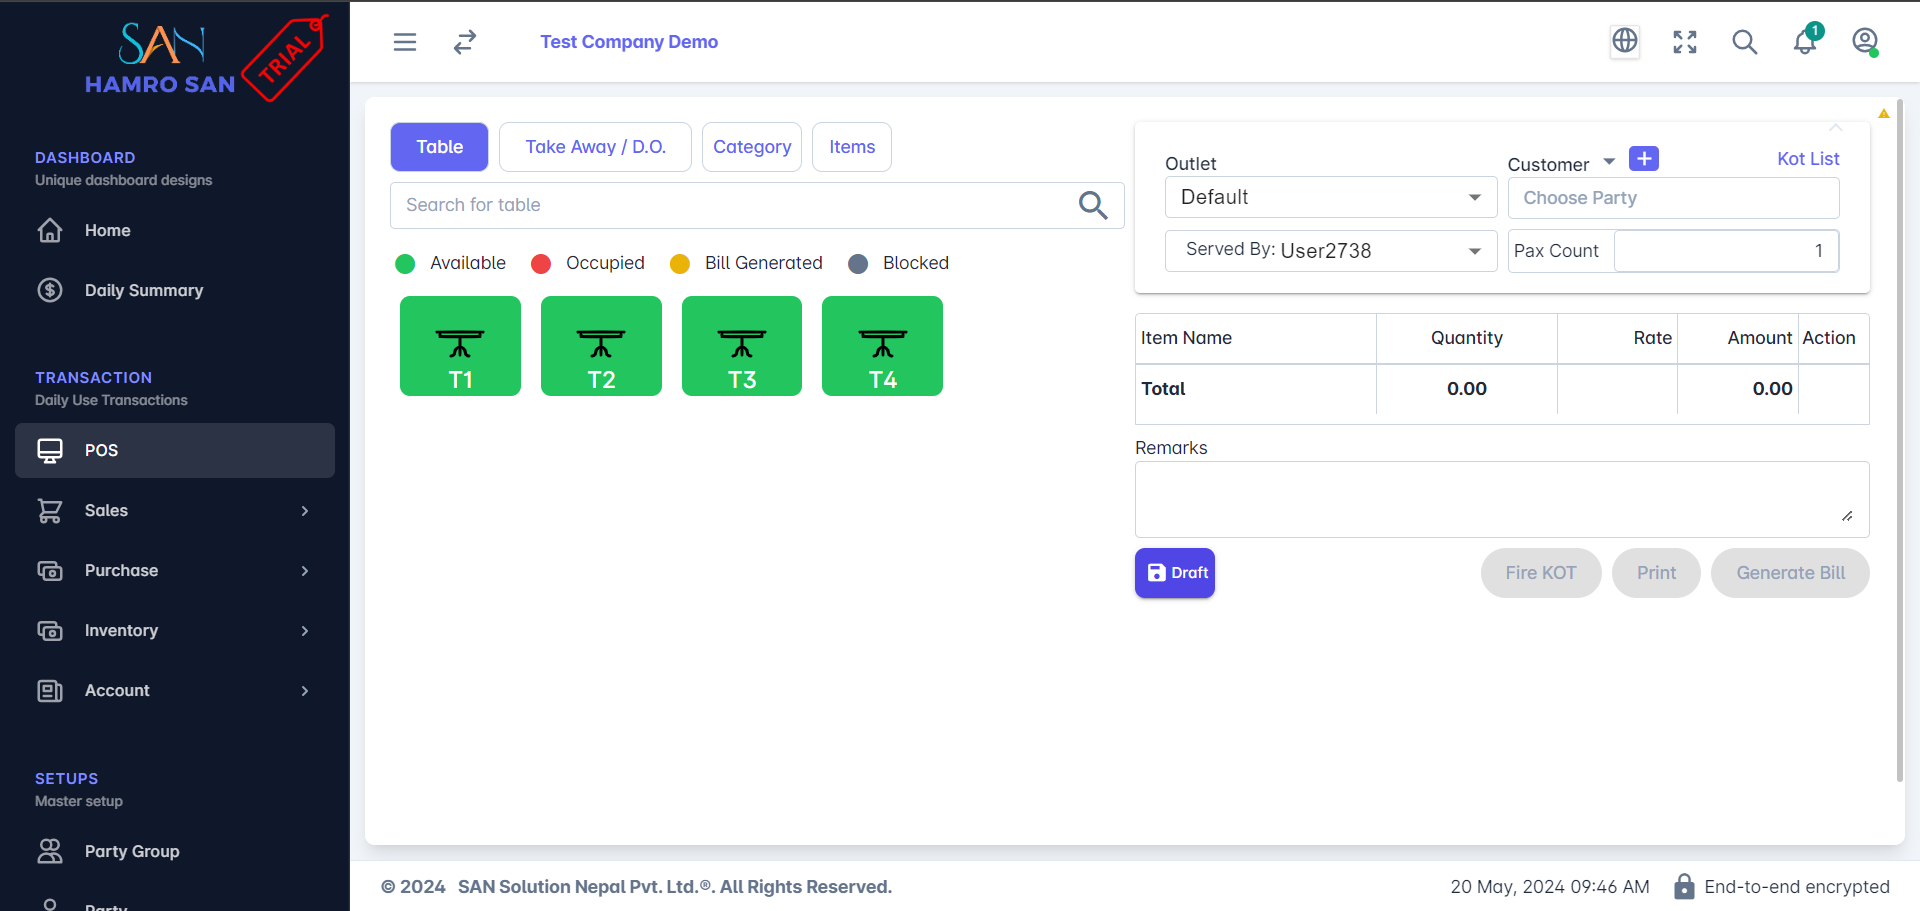Screen dimensions: 1920x911
Task: Enter fullscreen mode via expand icon
Action: point(1685,42)
